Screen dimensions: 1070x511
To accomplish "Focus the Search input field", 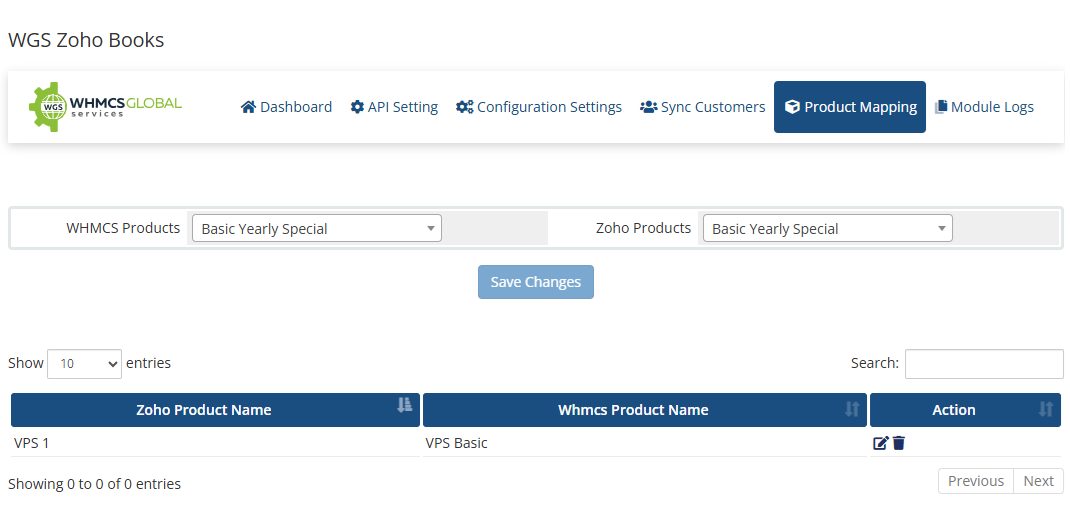I will coord(983,364).
